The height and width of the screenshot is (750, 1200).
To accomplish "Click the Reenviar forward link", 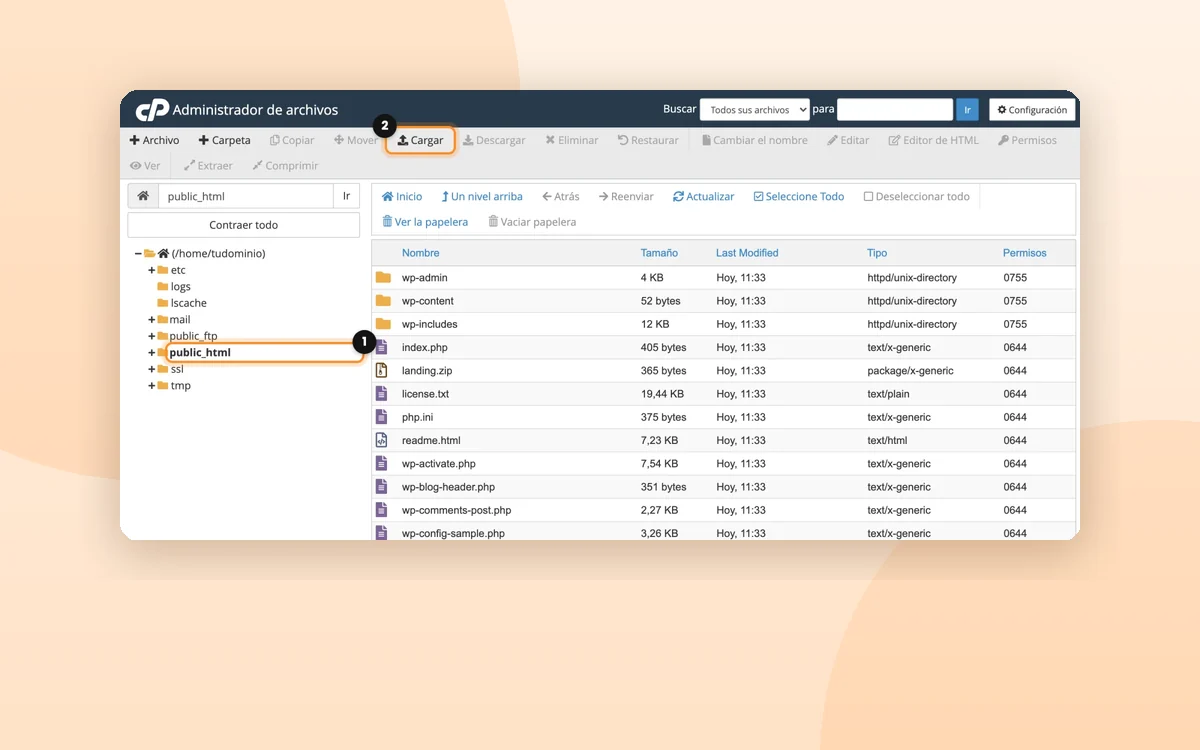I will tap(626, 197).
